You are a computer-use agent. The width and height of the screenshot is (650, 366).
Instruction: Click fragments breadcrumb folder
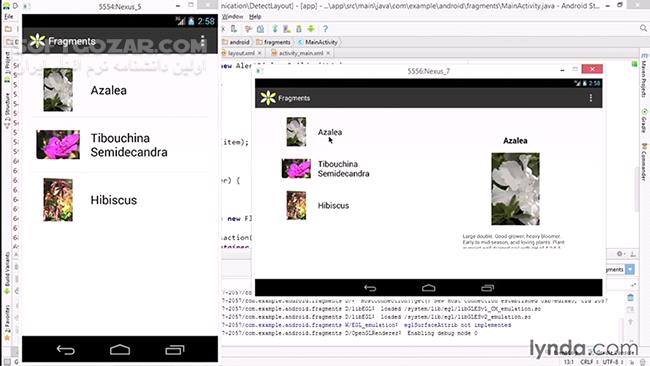tap(273, 42)
